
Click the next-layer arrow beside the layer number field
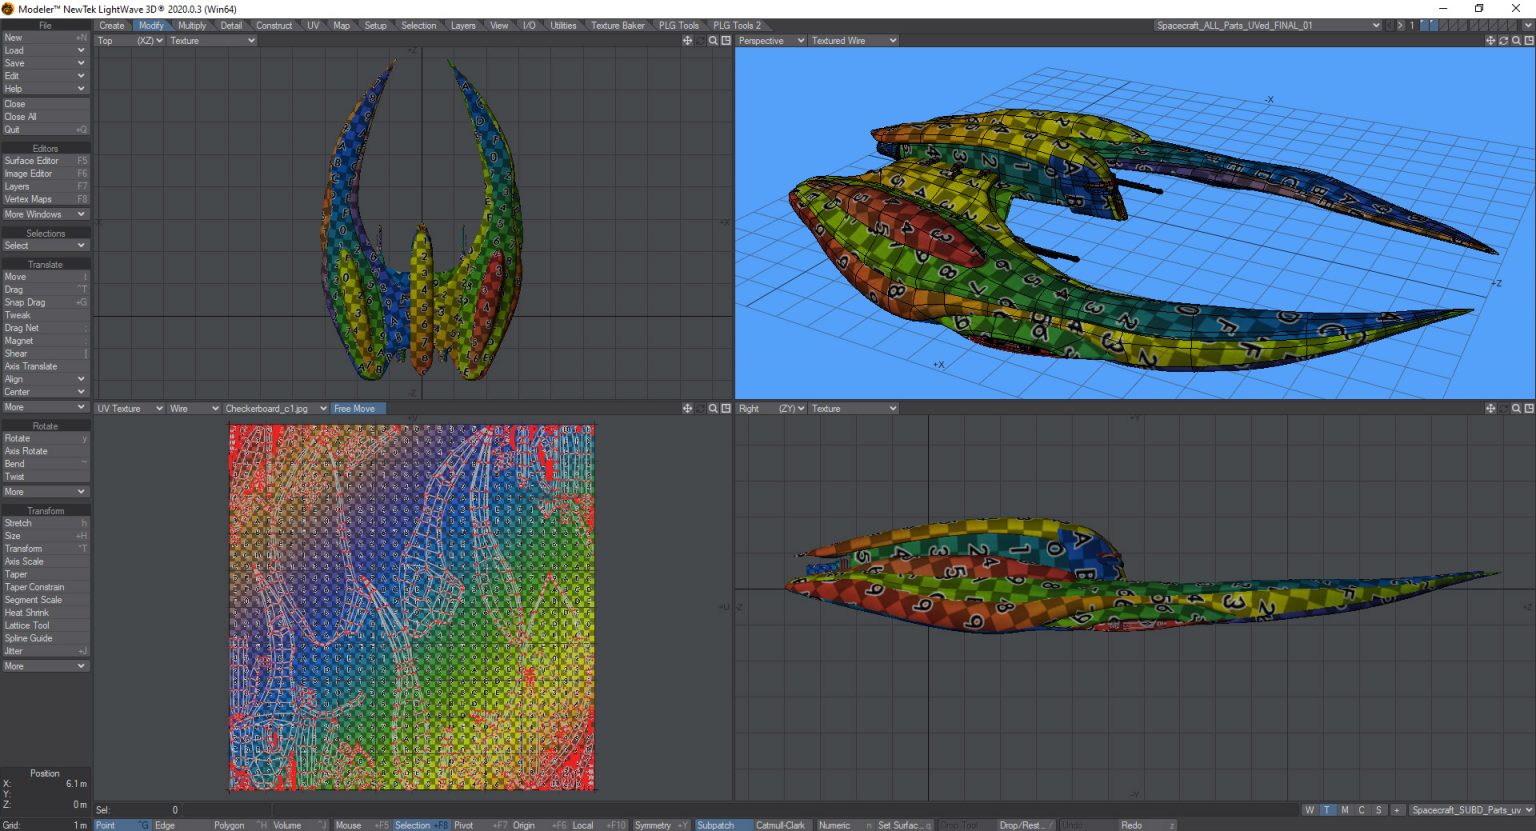click(x=1400, y=26)
